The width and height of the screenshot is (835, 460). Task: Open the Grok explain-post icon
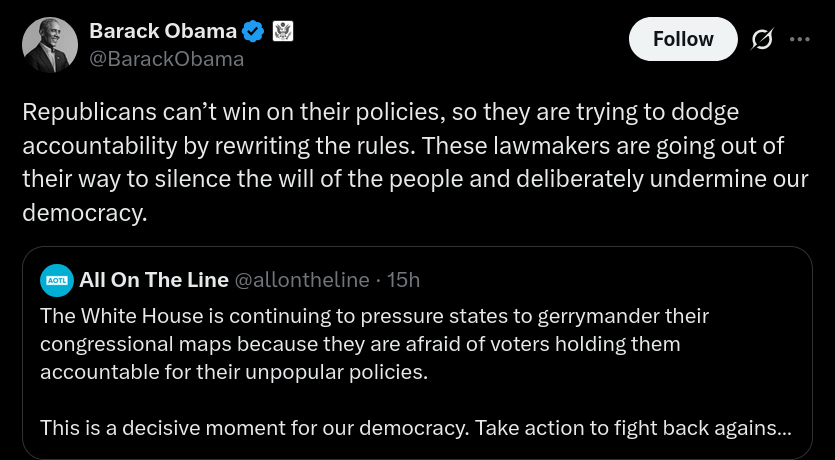click(761, 40)
